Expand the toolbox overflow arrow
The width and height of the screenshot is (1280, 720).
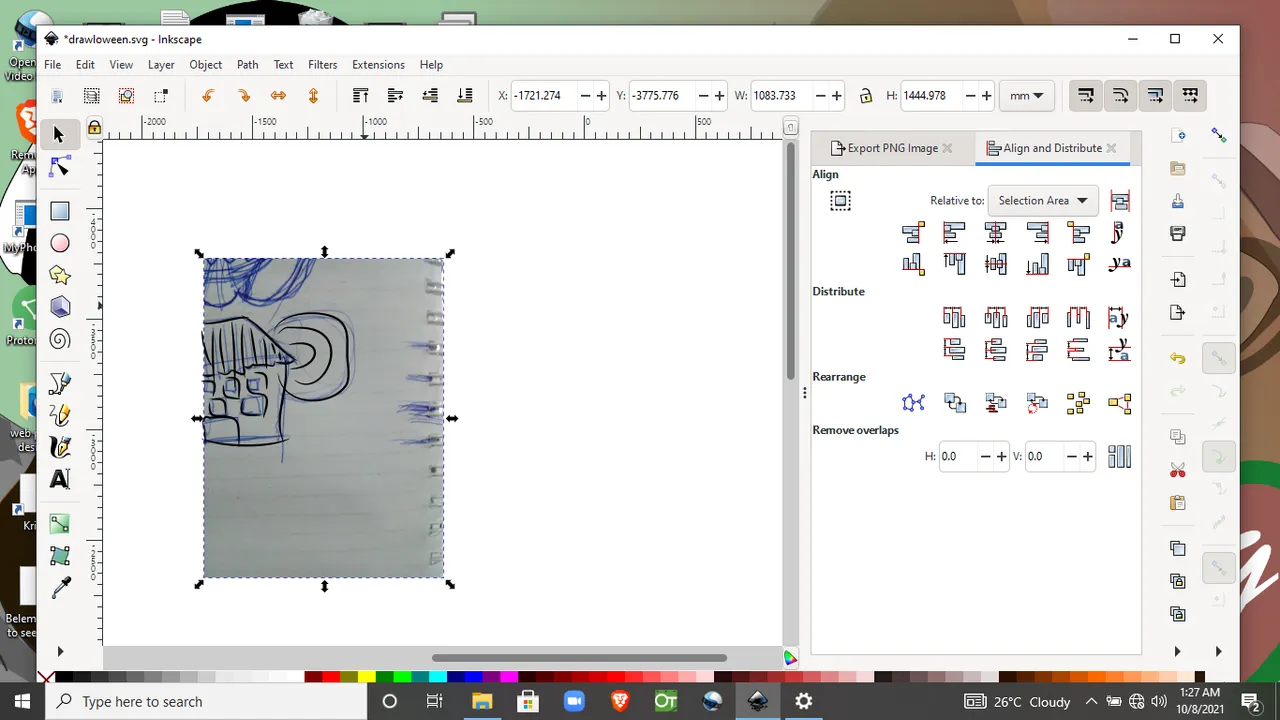pyautogui.click(x=60, y=652)
